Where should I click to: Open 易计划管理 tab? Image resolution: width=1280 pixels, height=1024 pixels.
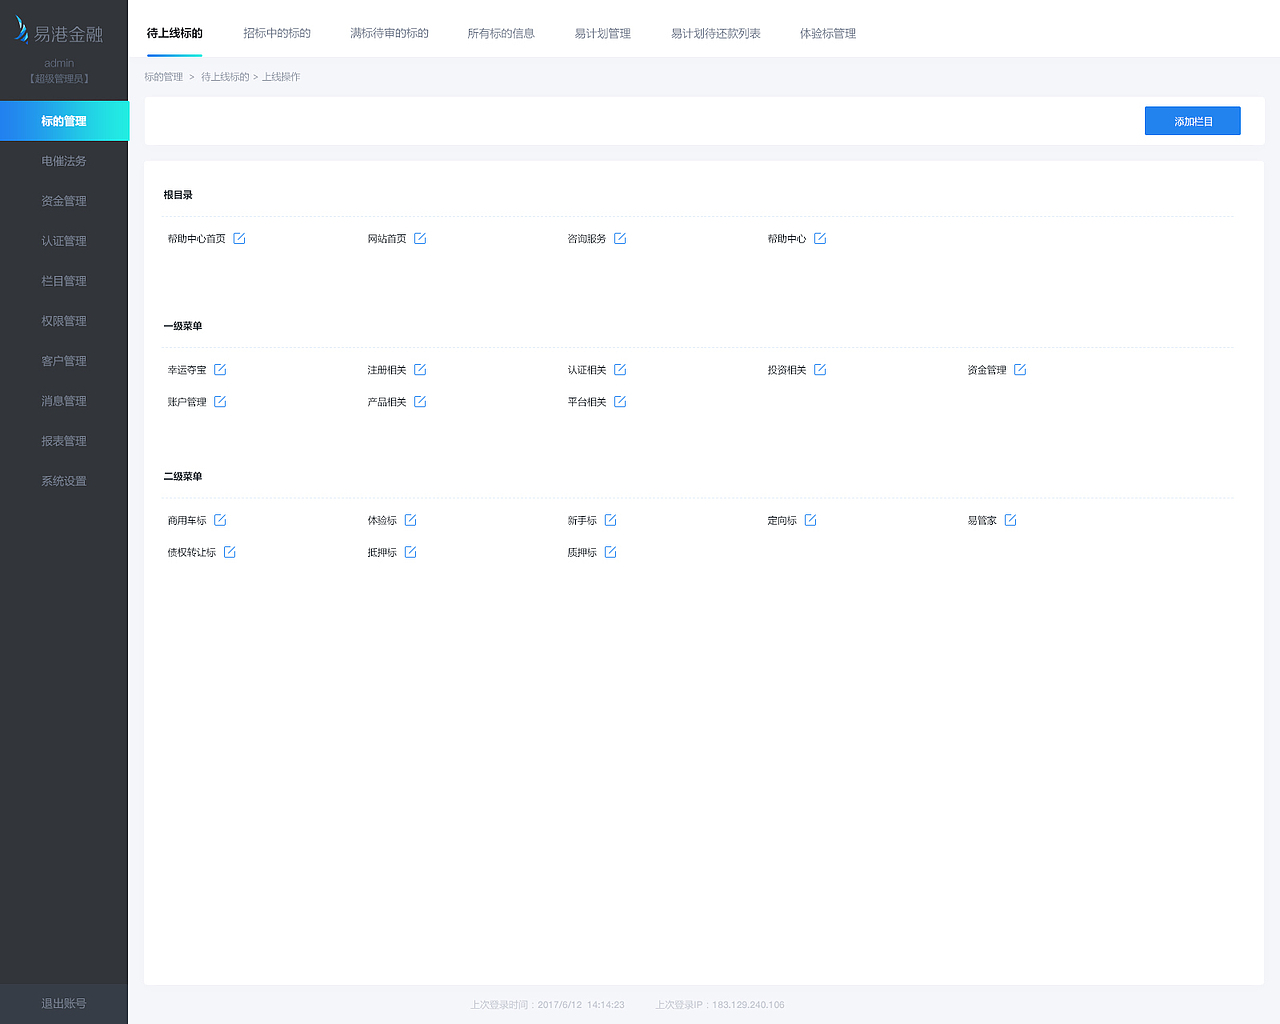(602, 33)
